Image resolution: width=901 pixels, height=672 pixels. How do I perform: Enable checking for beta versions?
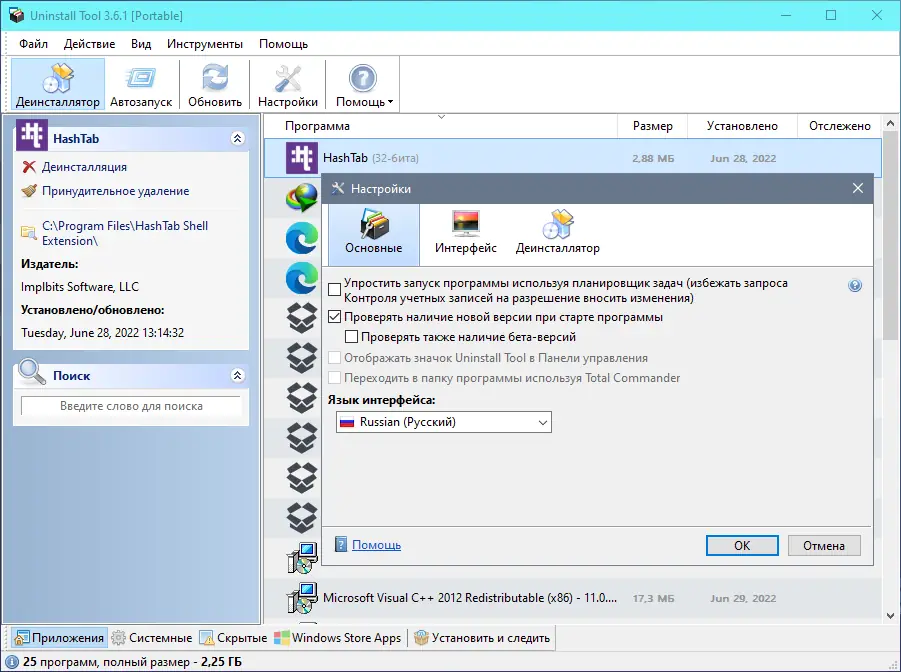click(351, 337)
